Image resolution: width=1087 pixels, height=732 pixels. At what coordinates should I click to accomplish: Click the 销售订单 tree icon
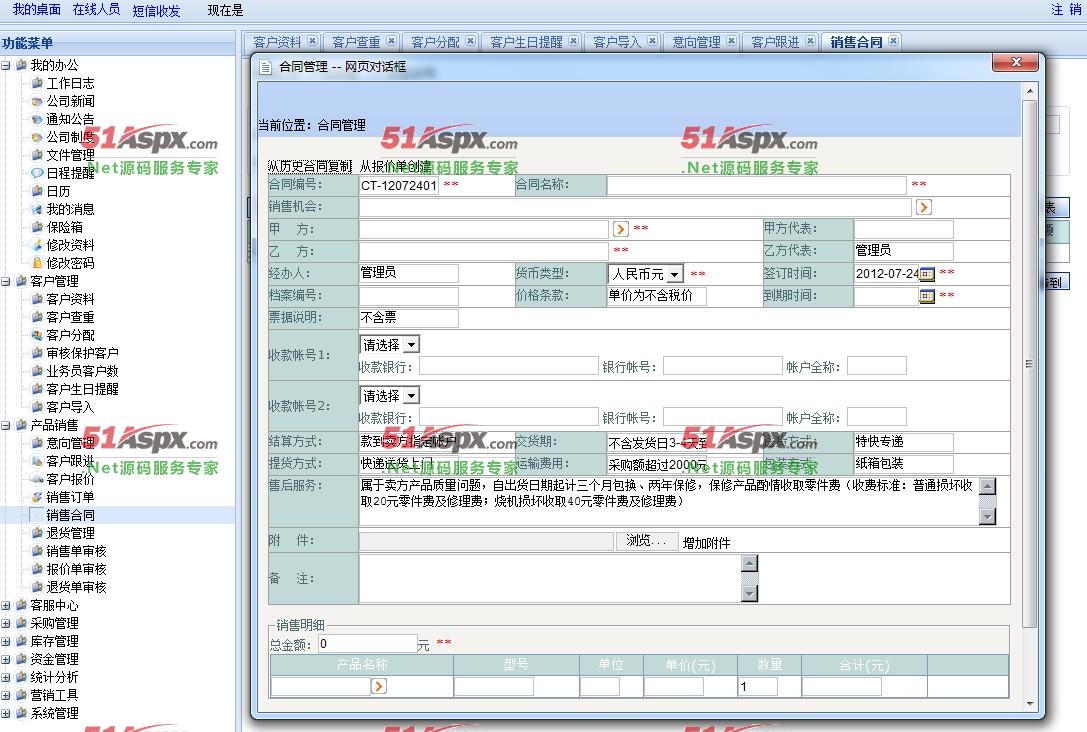[x=37, y=498]
